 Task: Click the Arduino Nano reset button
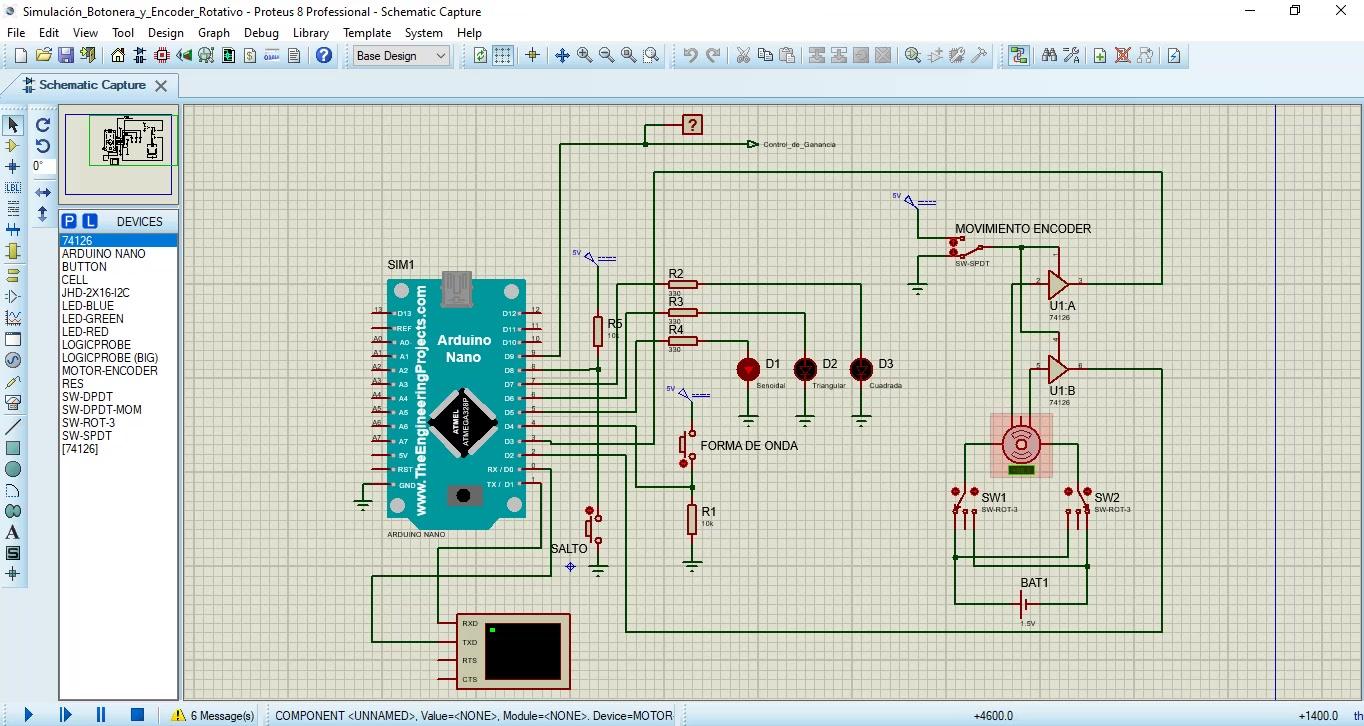click(x=462, y=495)
